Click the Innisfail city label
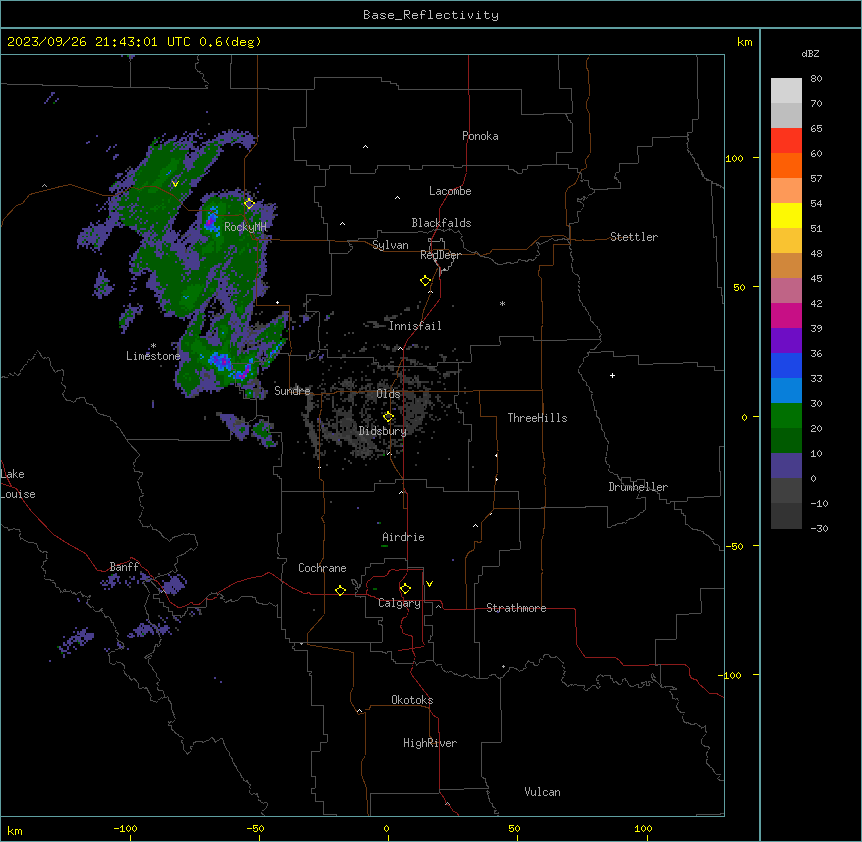The image size is (862, 842). point(415,326)
